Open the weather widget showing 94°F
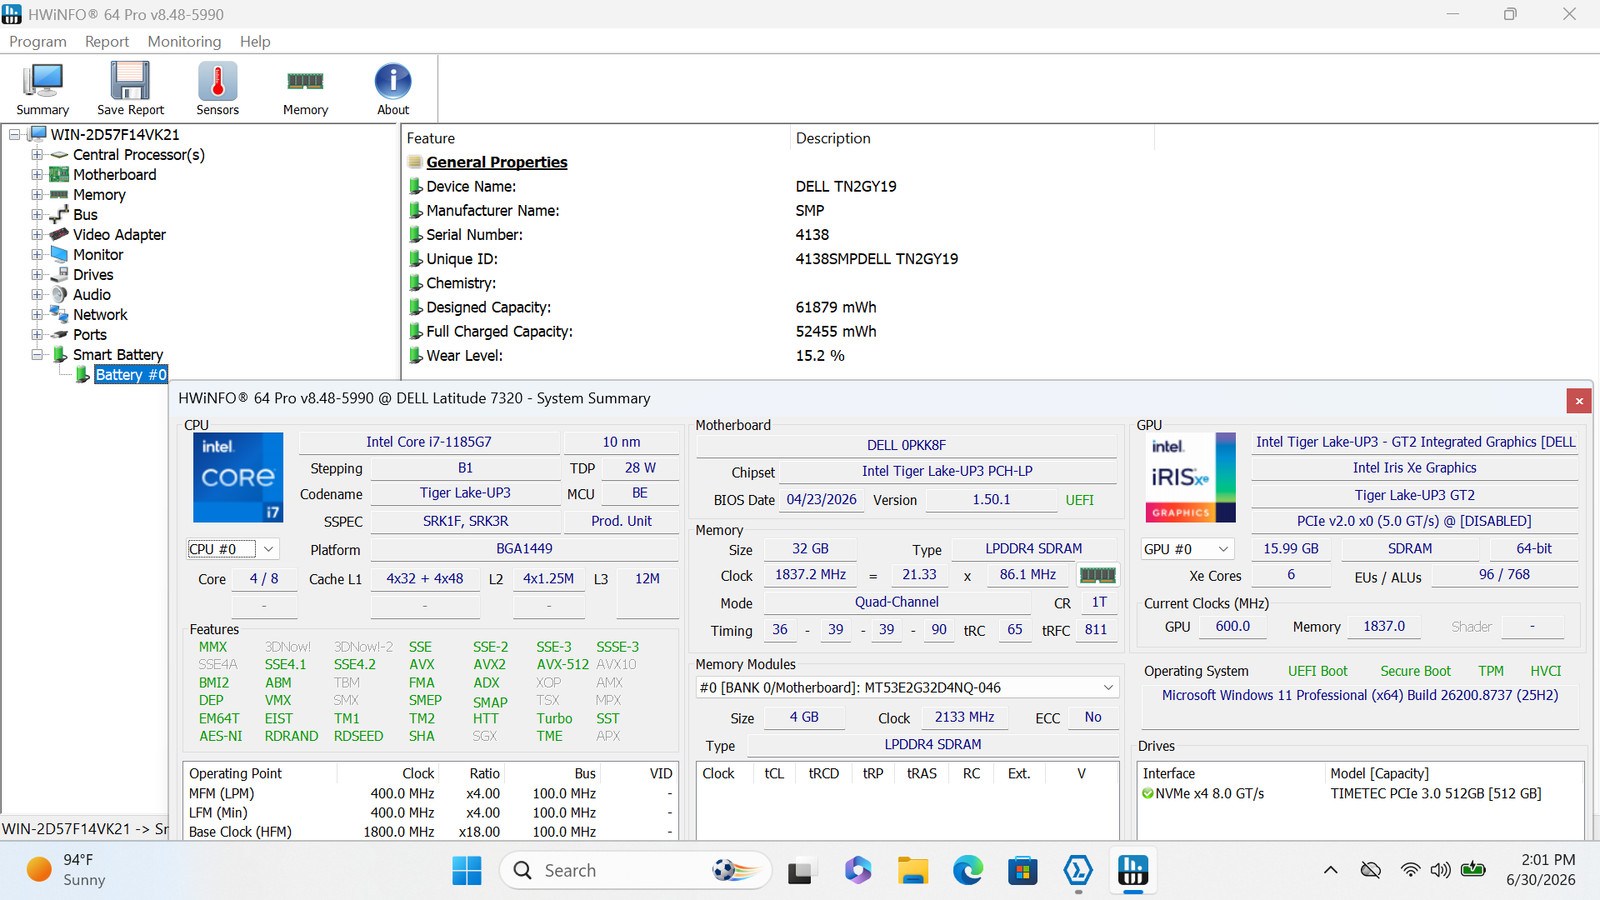Screen dimensions: 1600x900 66,870
